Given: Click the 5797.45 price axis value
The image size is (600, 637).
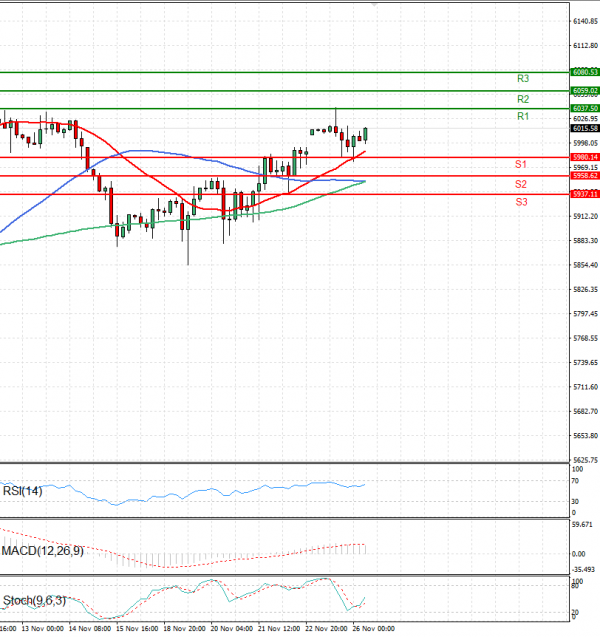Looking at the screenshot, I should [x=585, y=314].
